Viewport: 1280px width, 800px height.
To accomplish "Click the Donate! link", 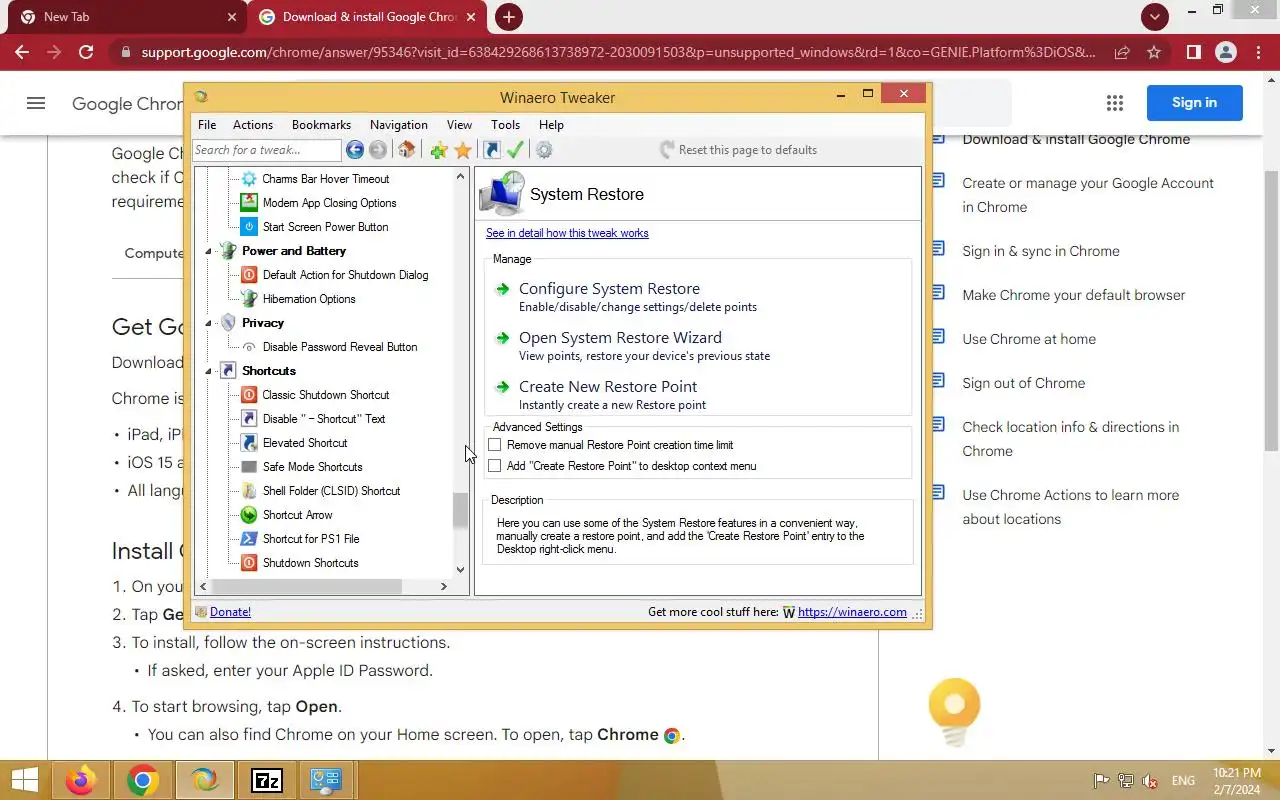I will 230,612.
